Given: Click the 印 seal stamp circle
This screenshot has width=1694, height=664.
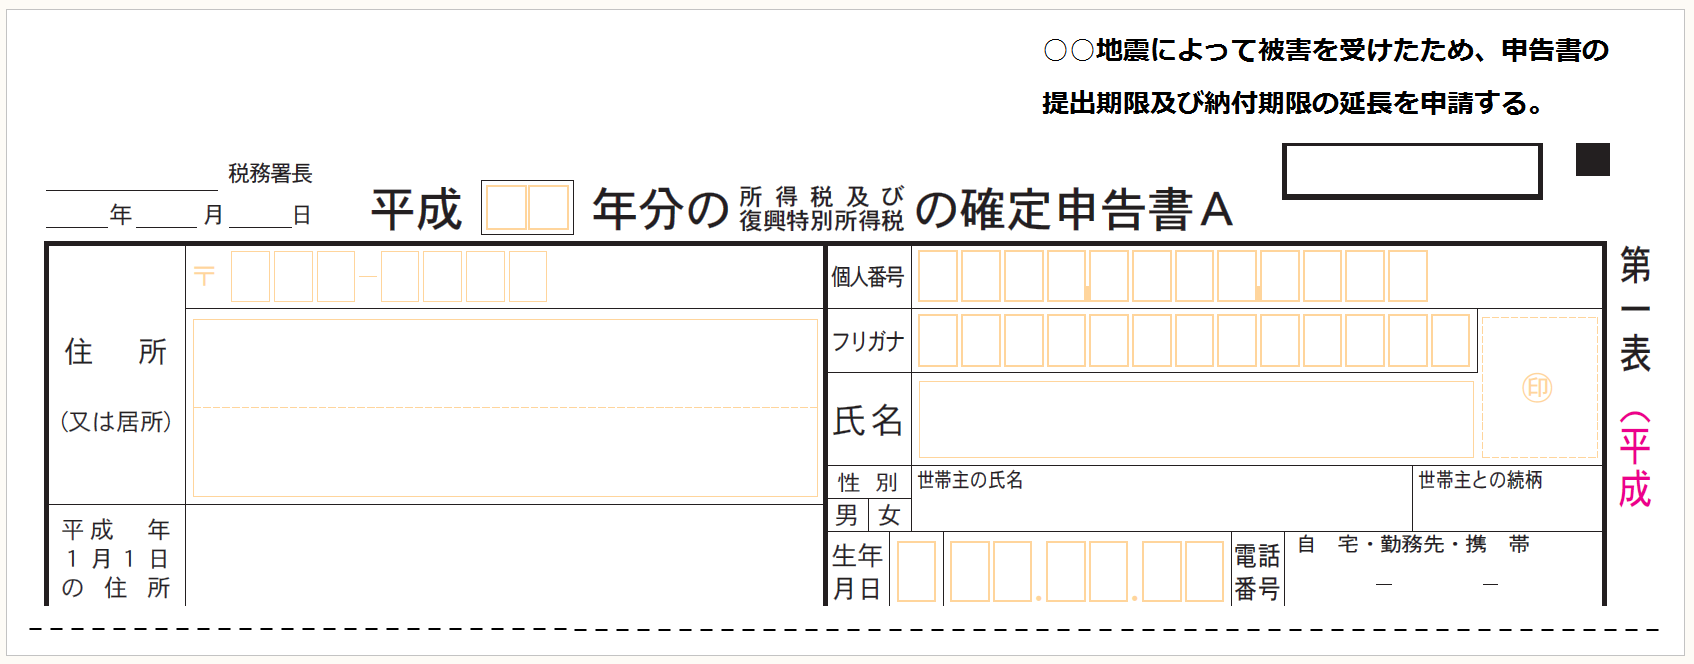Looking at the screenshot, I should coord(1537,388).
